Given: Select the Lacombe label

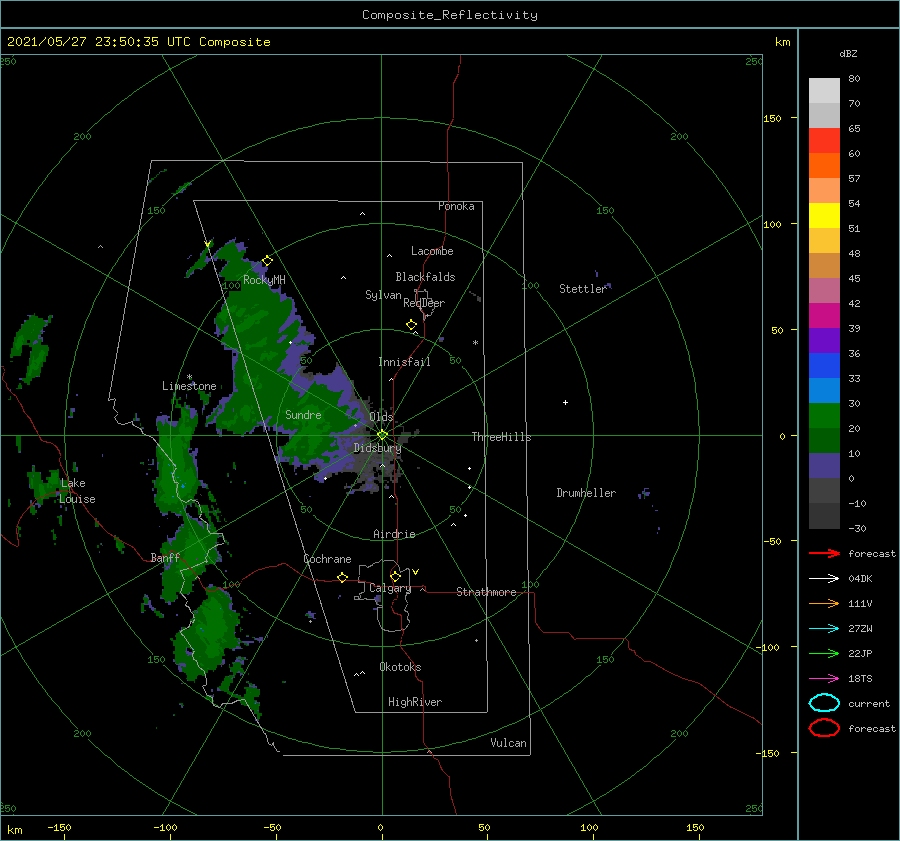Looking at the screenshot, I should click(432, 251).
